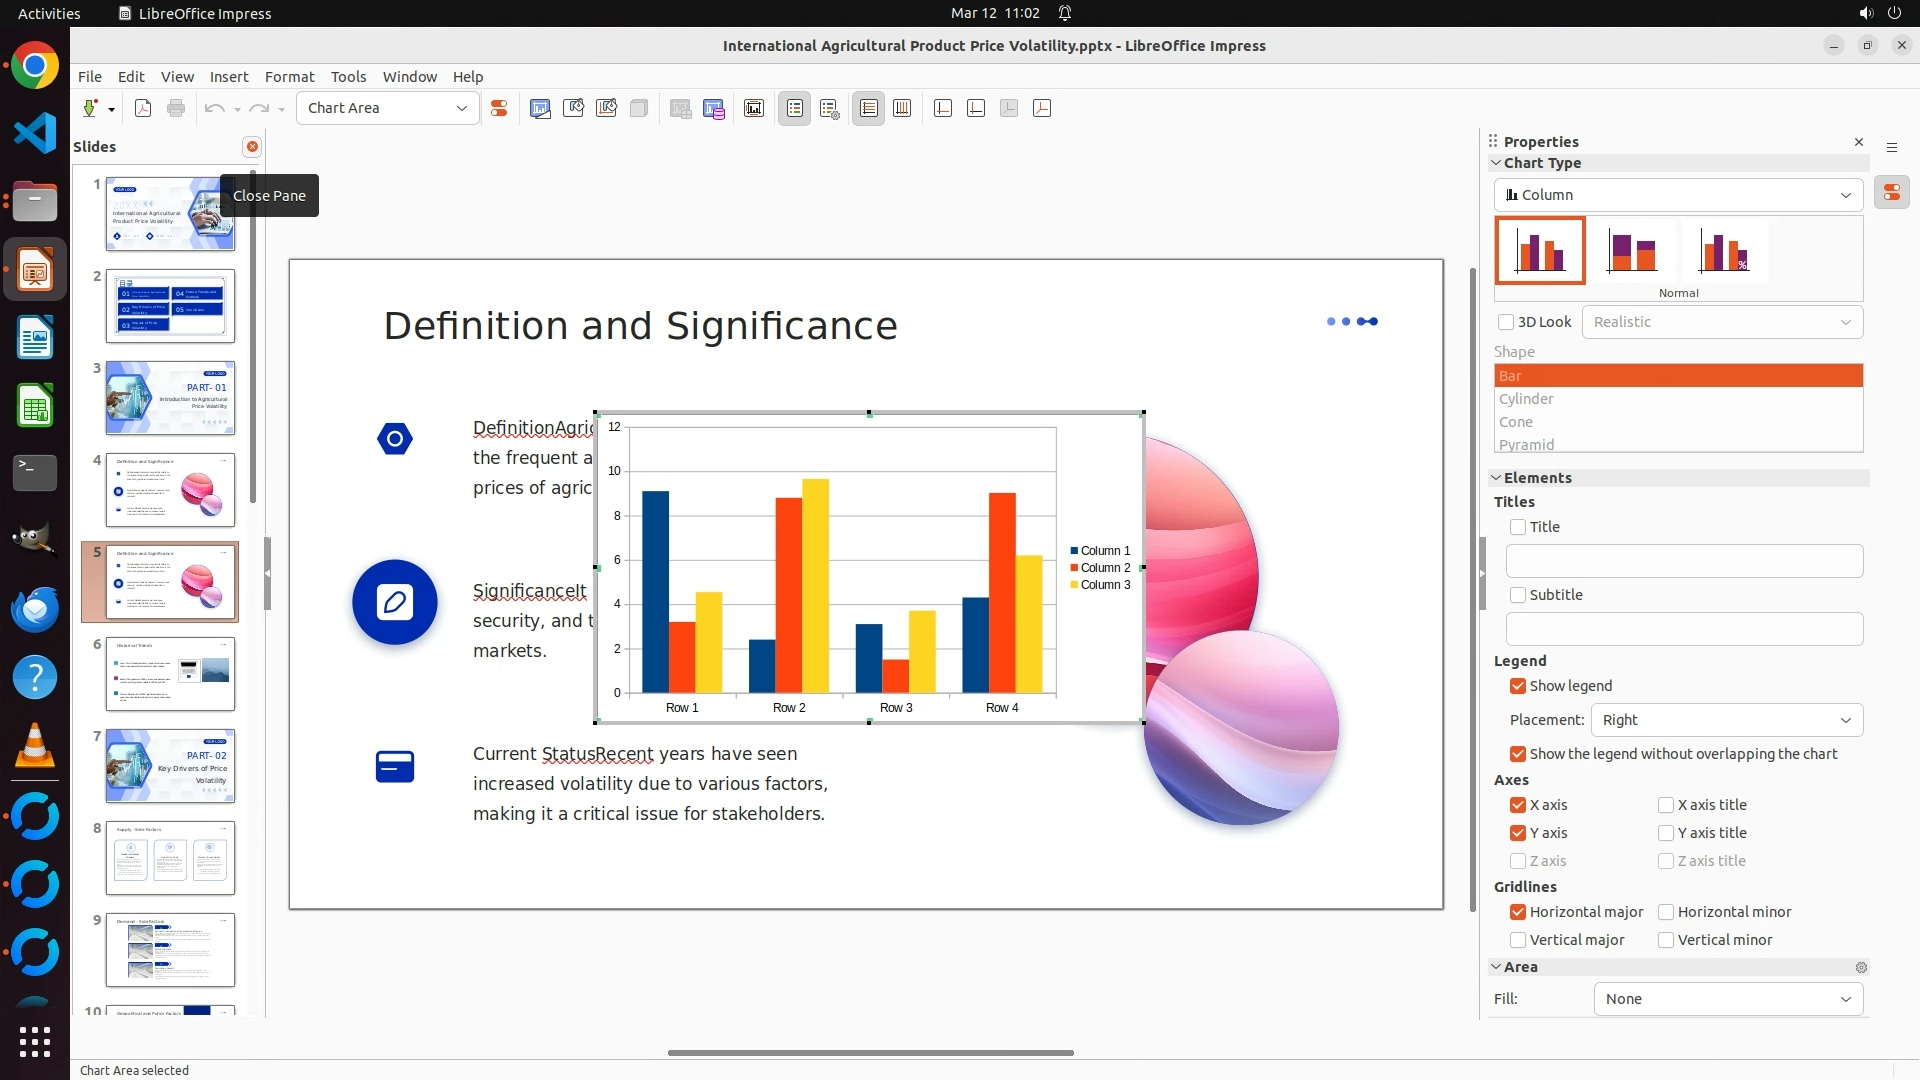Toggle Vertical Grids toolbar icon
This screenshot has height=1080, width=1920.
[902, 108]
